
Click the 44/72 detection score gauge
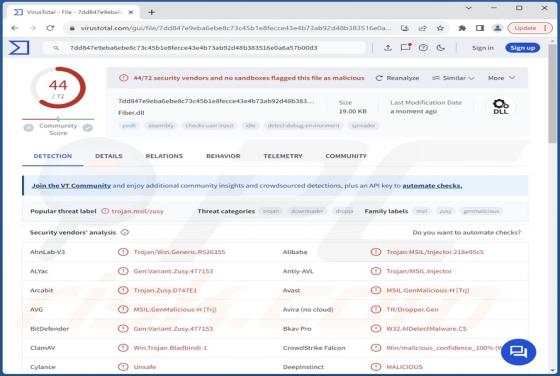point(58,87)
